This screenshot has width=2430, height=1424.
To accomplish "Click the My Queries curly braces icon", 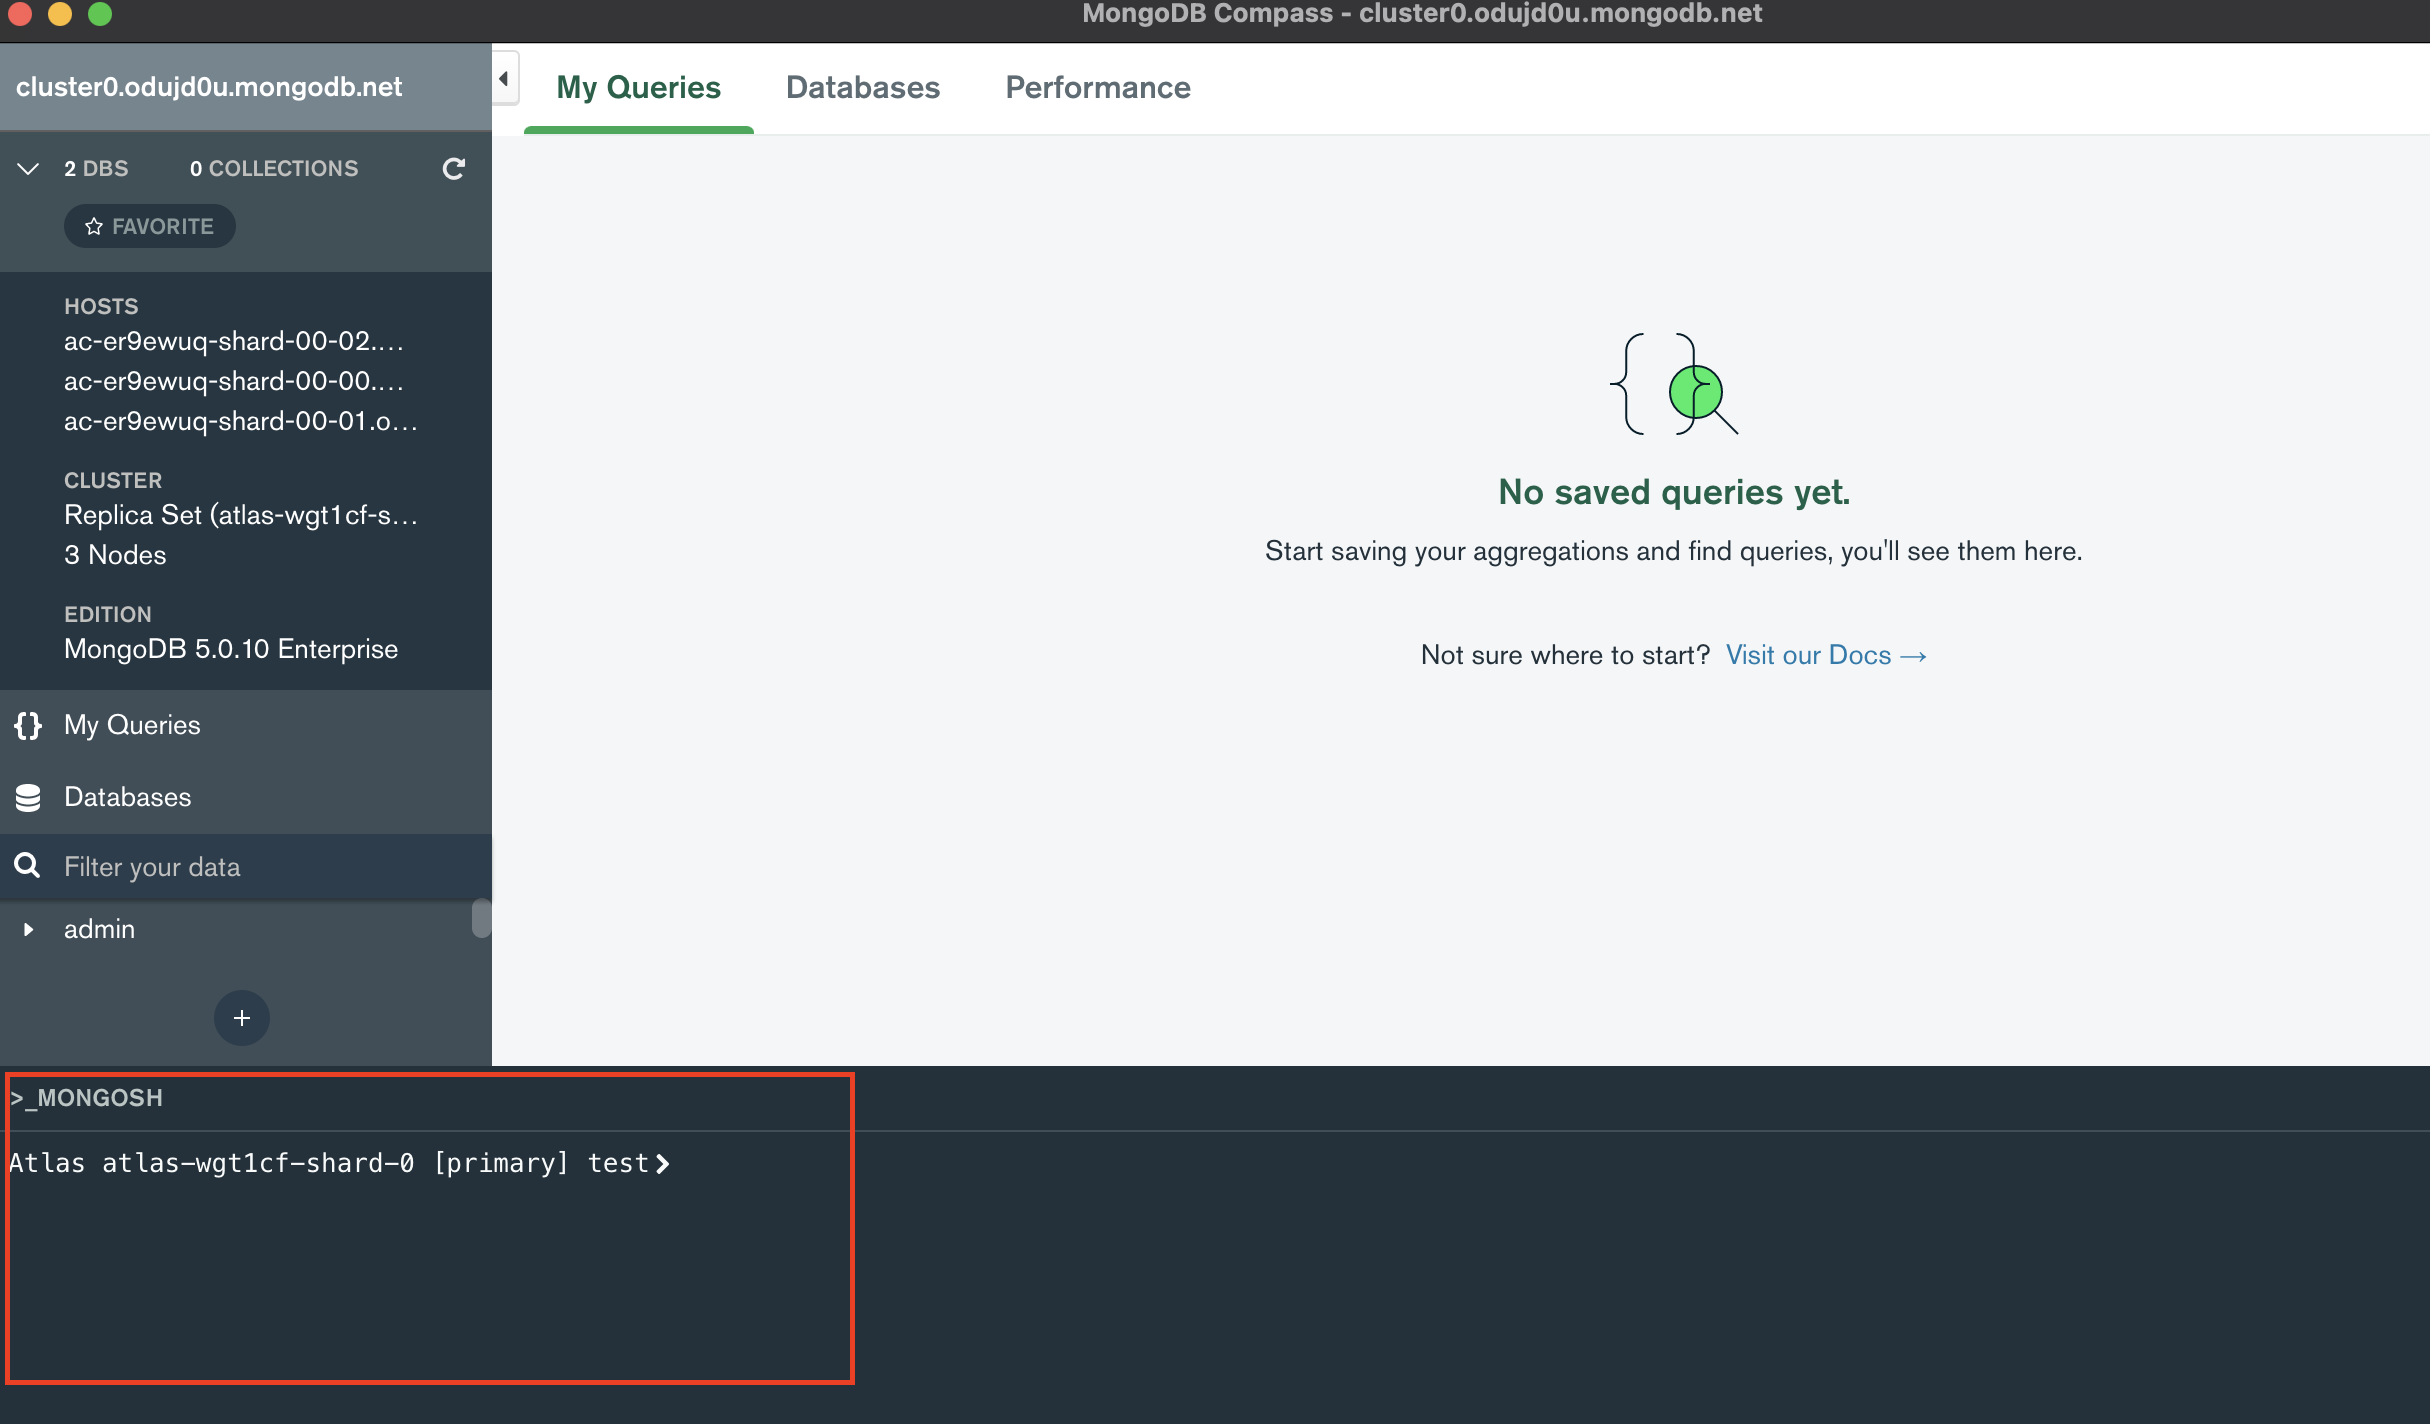I will (28, 725).
